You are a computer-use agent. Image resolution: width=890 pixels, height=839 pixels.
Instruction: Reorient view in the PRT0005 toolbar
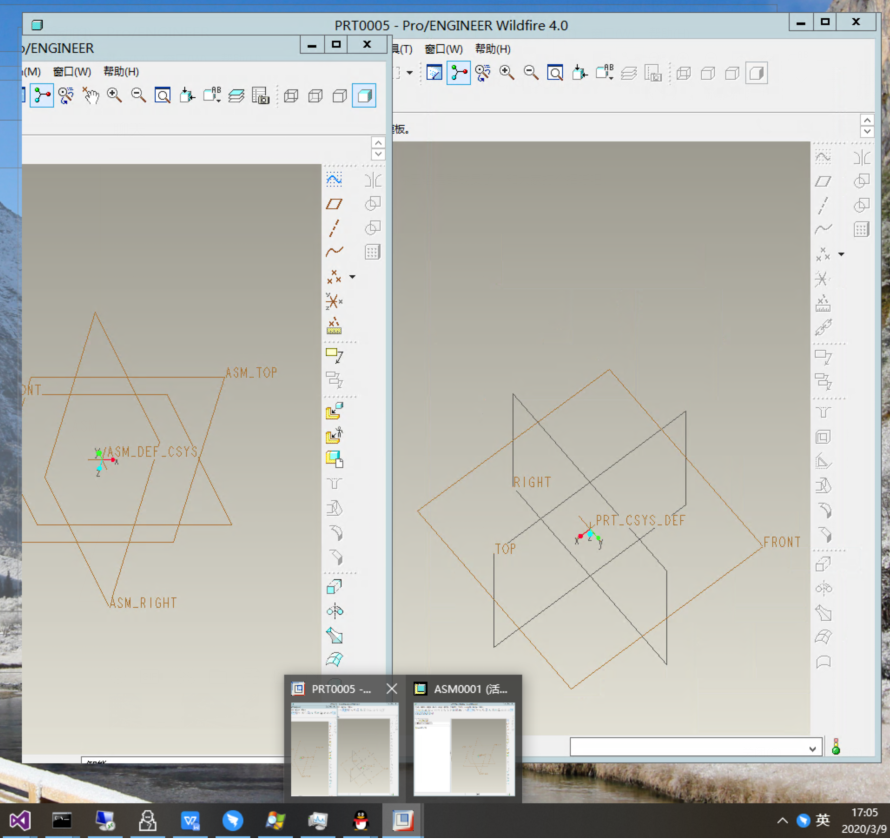pyautogui.click(x=580, y=73)
